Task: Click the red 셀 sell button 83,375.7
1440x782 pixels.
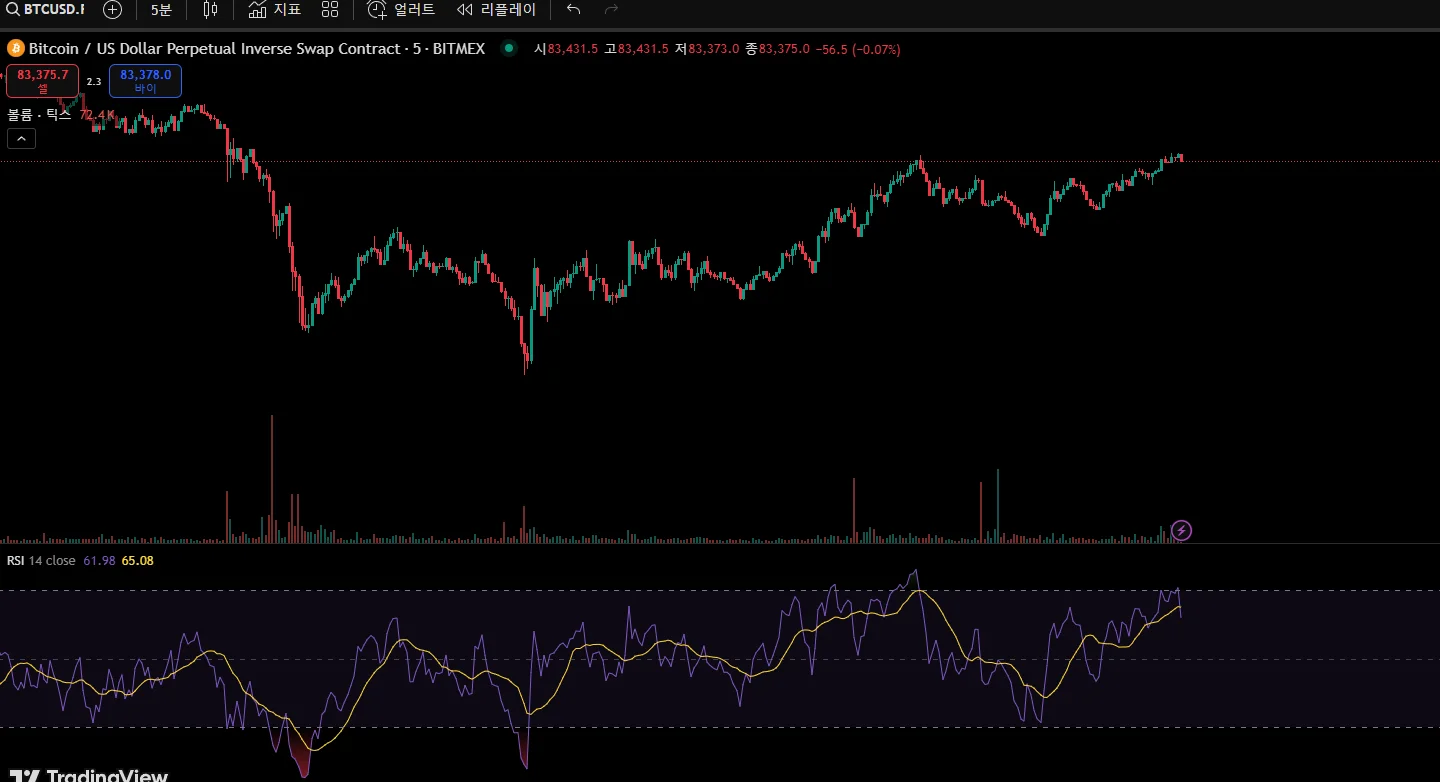Action: (43, 80)
